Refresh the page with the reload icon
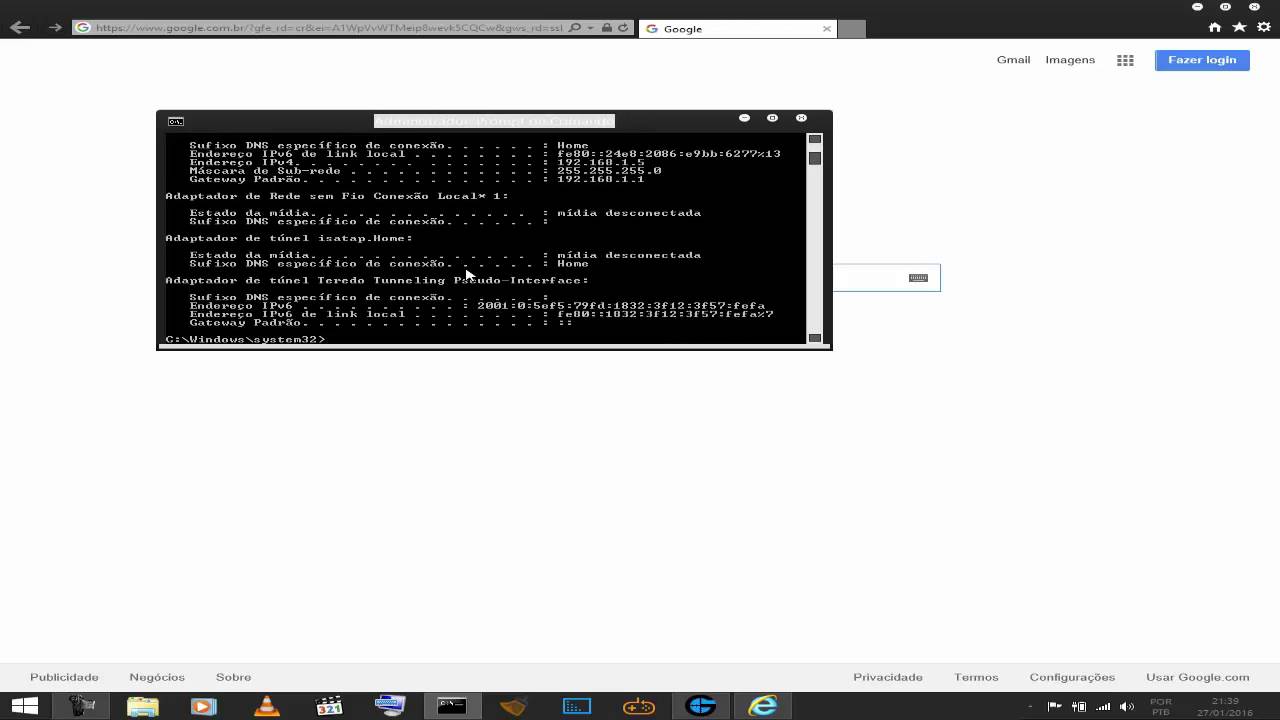This screenshot has width=1280, height=720. (624, 28)
